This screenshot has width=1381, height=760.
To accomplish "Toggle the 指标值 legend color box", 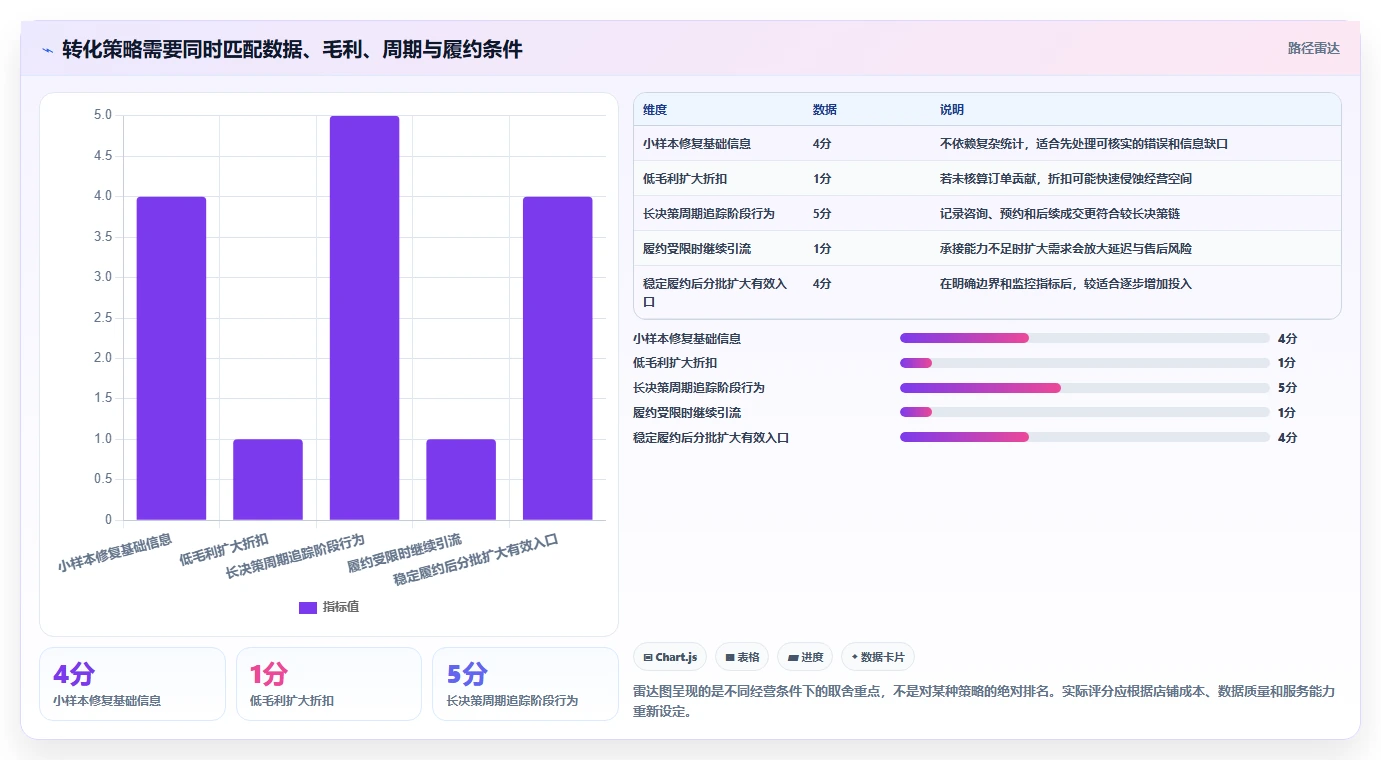I will 308,607.
